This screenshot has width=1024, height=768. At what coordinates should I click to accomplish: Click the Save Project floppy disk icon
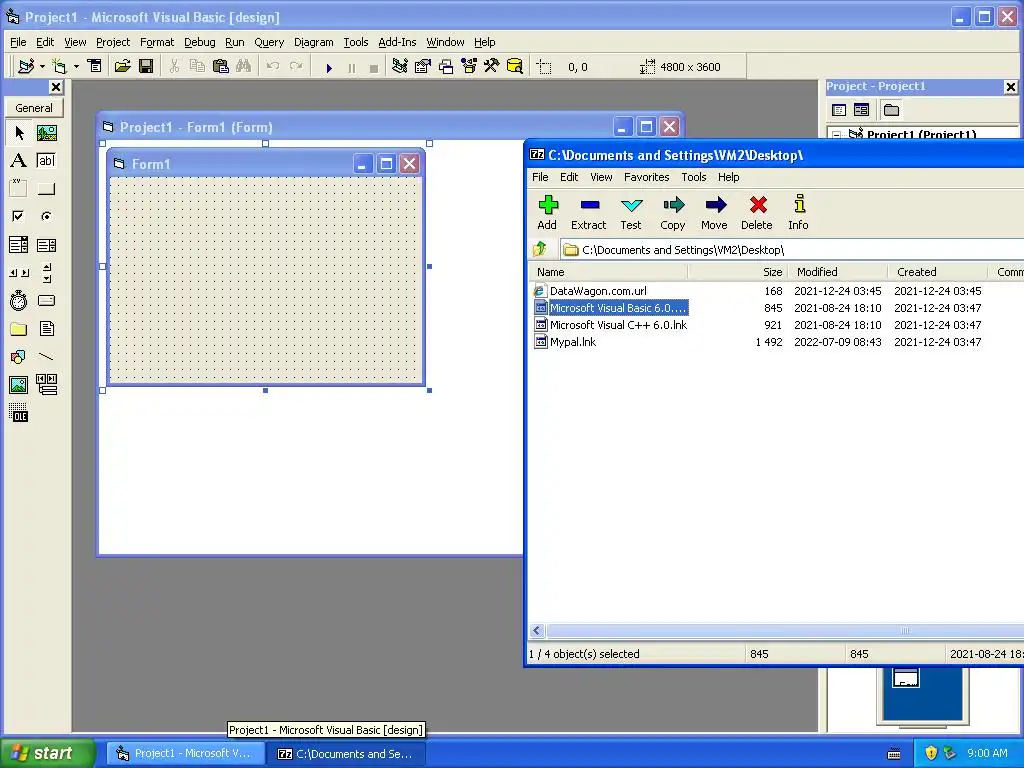click(146, 67)
